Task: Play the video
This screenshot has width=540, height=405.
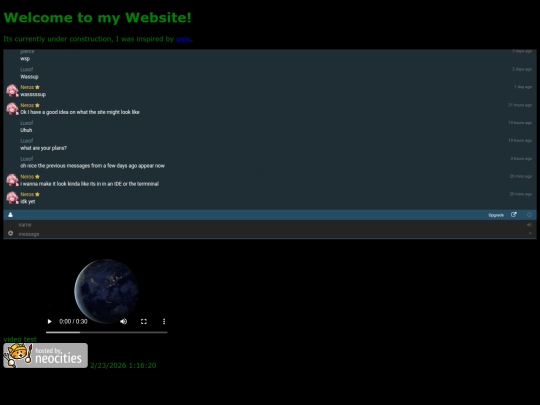Action: (x=49, y=321)
